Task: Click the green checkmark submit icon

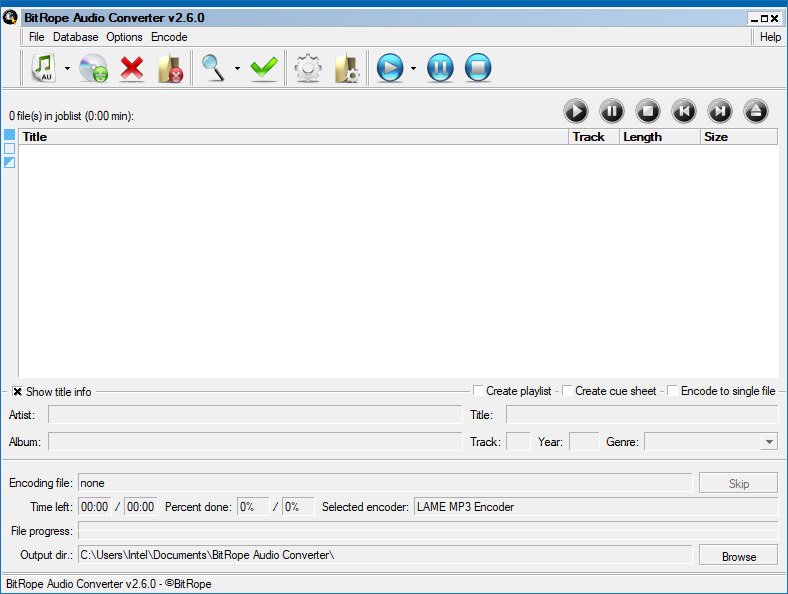Action: coord(264,68)
